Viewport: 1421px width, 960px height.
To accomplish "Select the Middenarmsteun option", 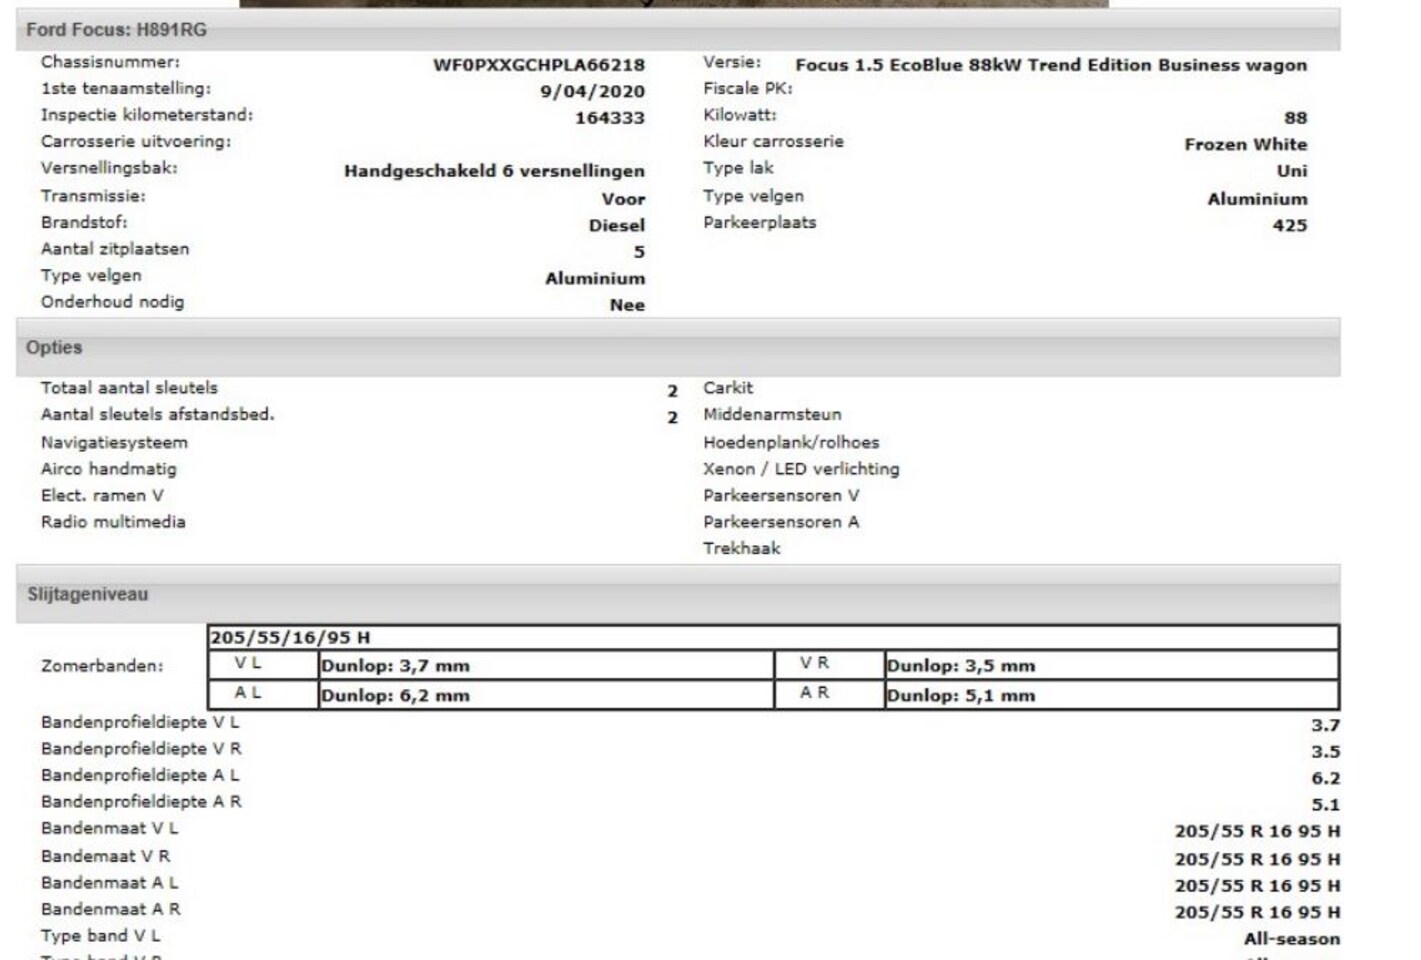I will point(772,414).
